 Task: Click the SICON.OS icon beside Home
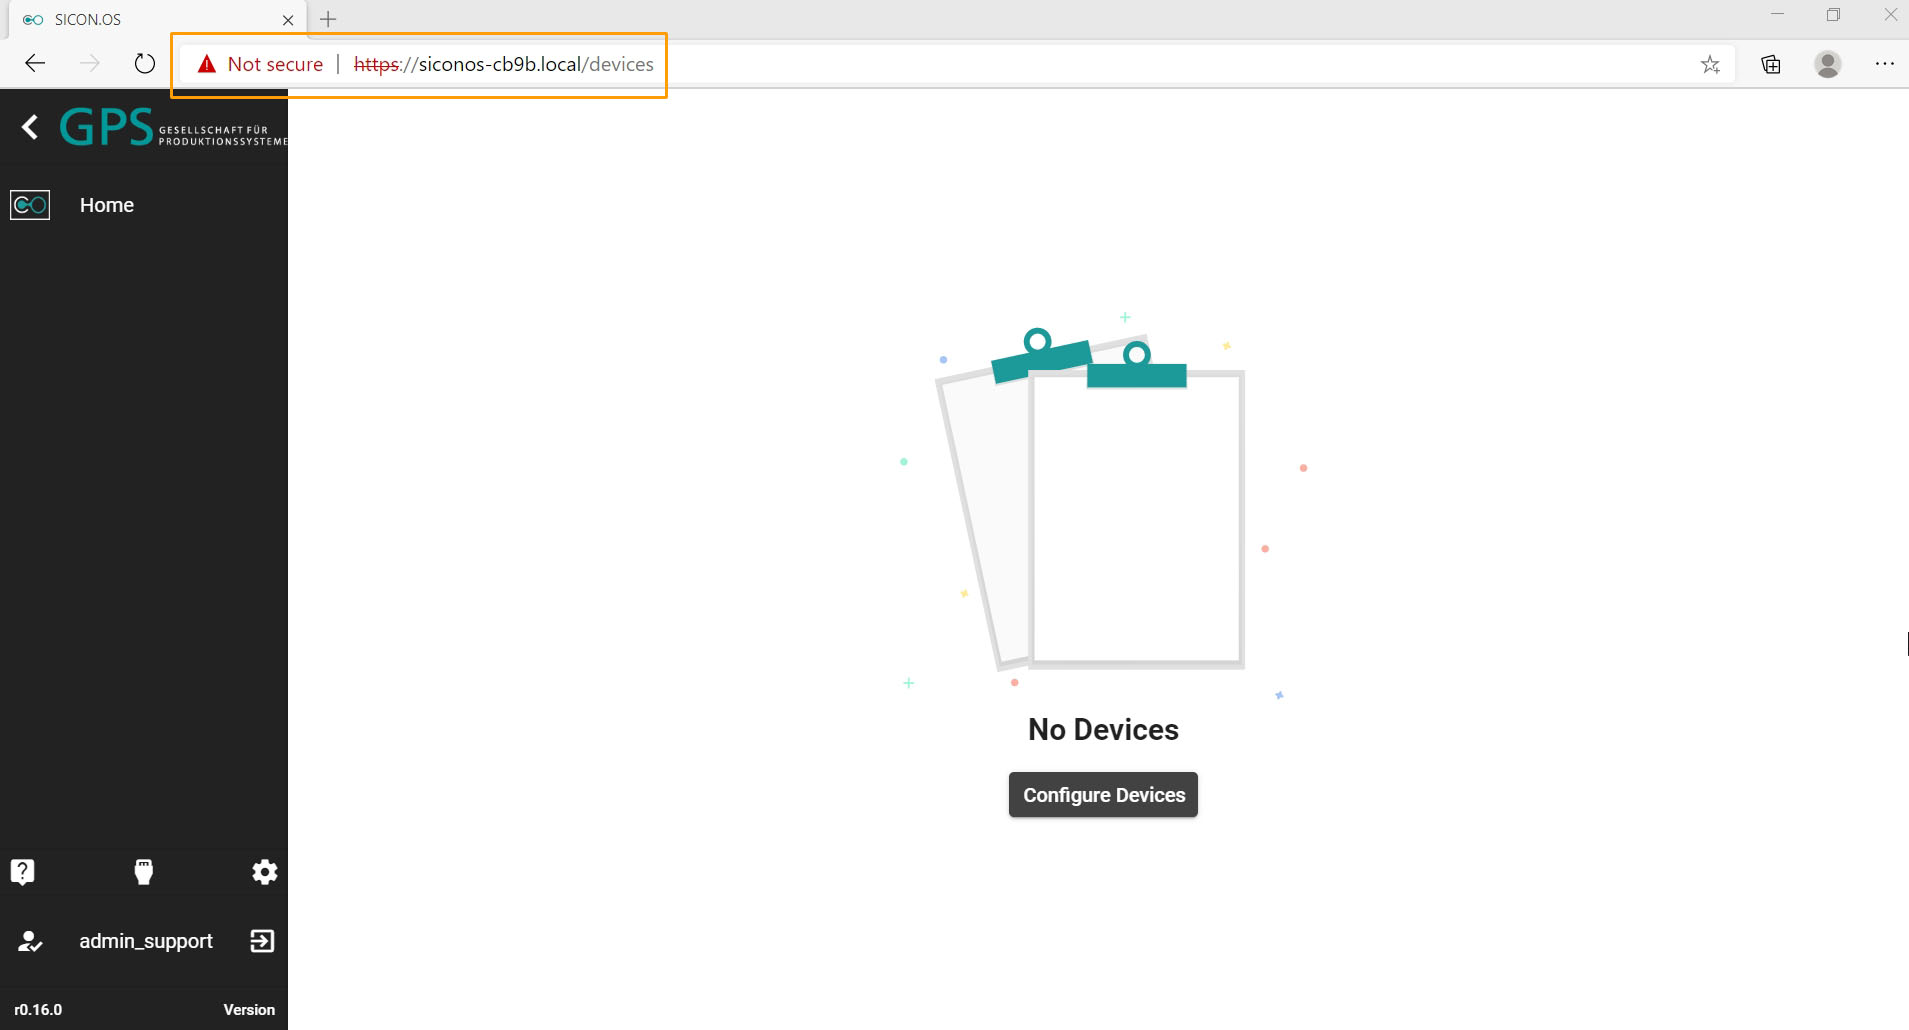click(x=30, y=205)
